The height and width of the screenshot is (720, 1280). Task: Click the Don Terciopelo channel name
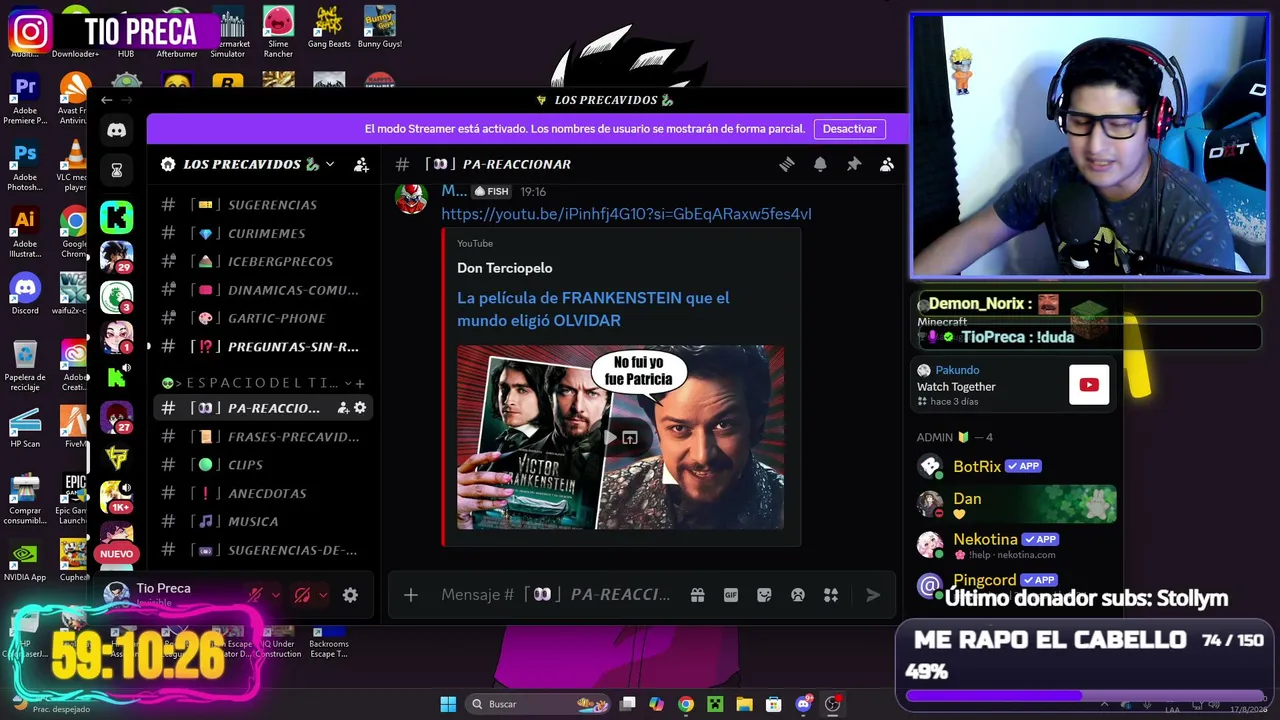coord(504,268)
